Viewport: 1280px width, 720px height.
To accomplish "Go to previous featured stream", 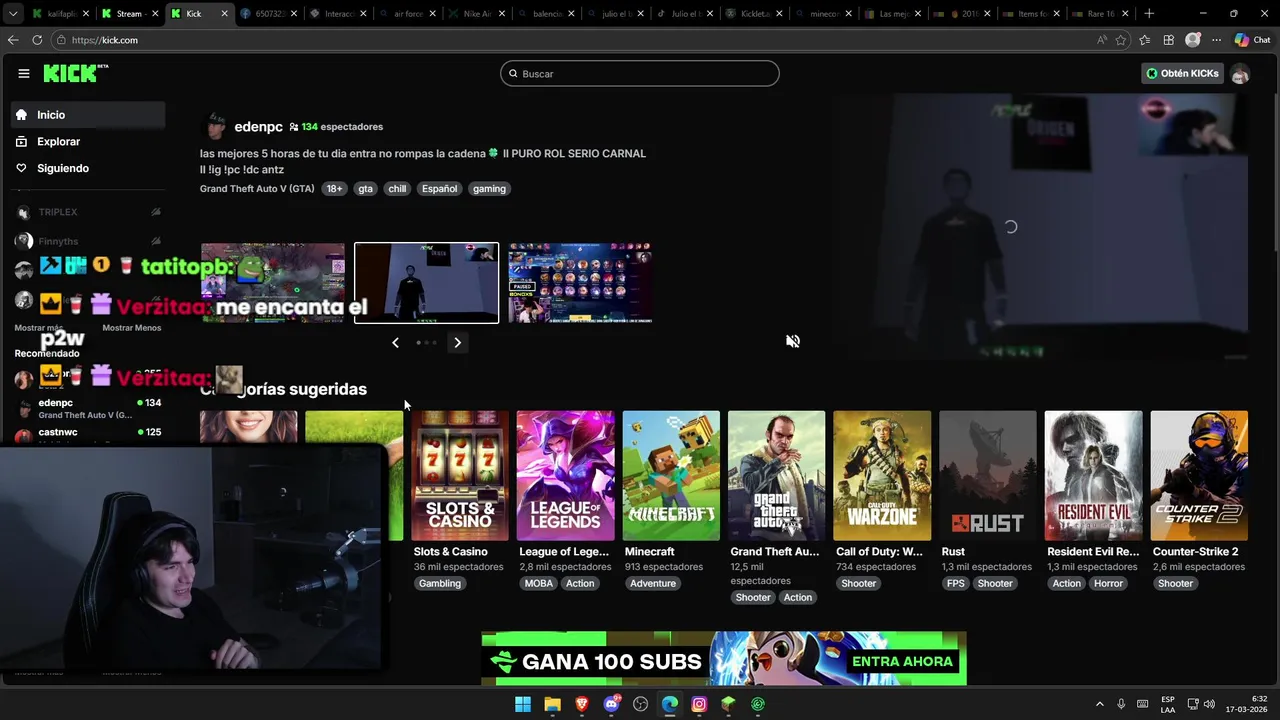I will [x=395, y=343].
